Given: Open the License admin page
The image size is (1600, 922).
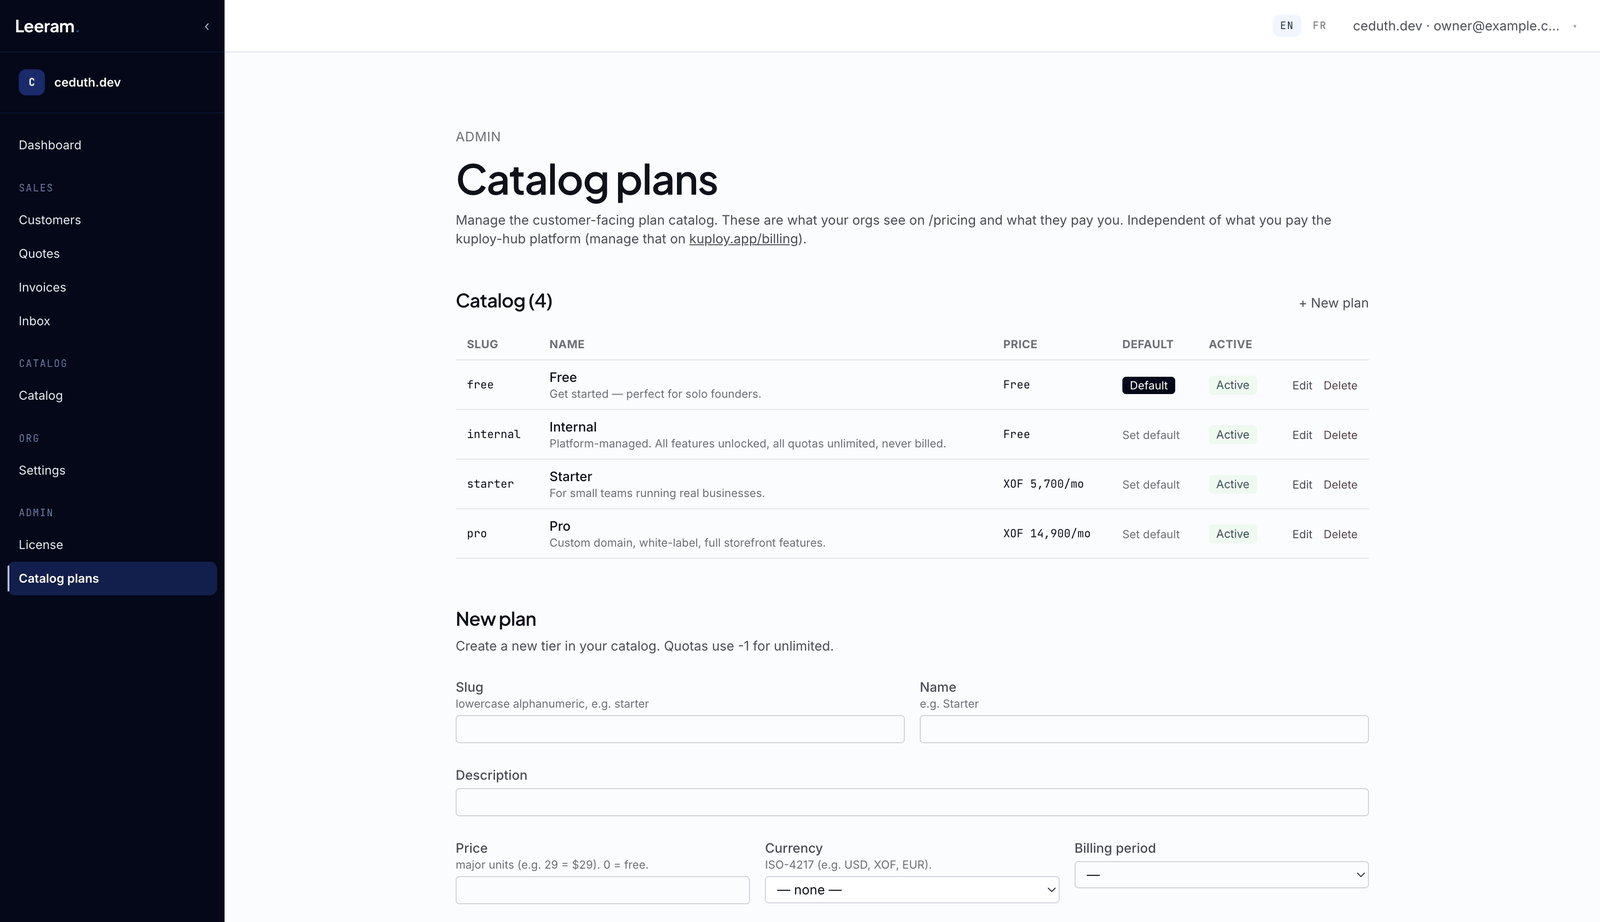Looking at the screenshot, I should click(112, 545).
